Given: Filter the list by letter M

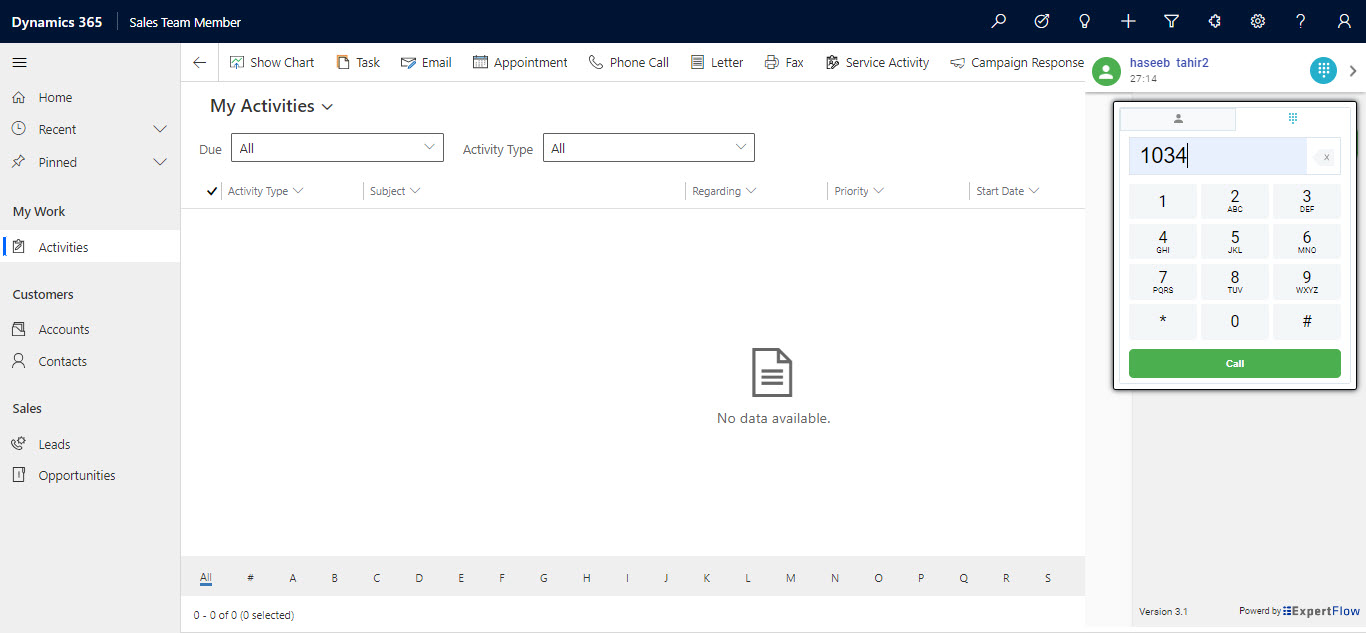Looking at the screenshot, I should (790, 578).
